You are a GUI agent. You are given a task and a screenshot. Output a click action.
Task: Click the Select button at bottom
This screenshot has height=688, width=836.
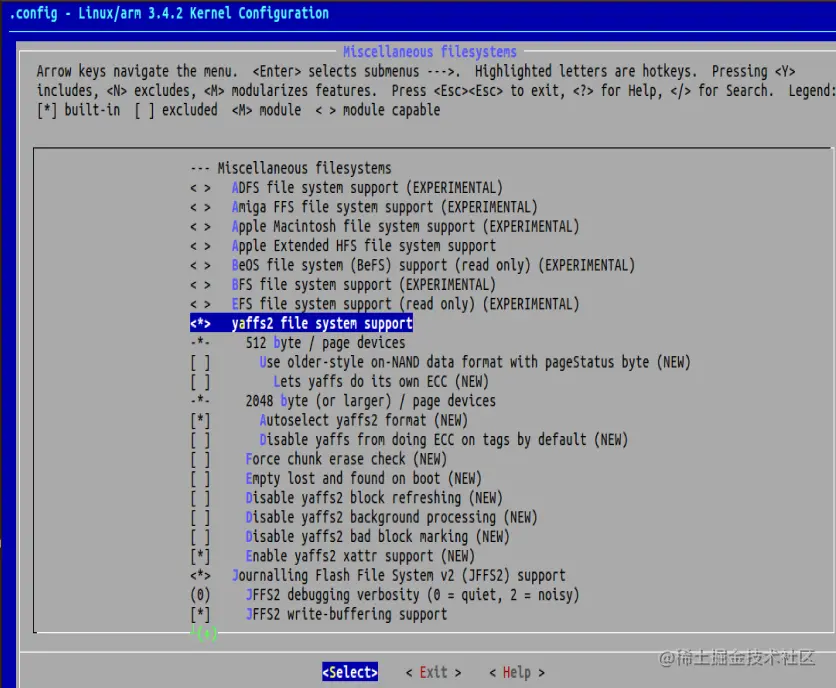[x=350, y=672]
